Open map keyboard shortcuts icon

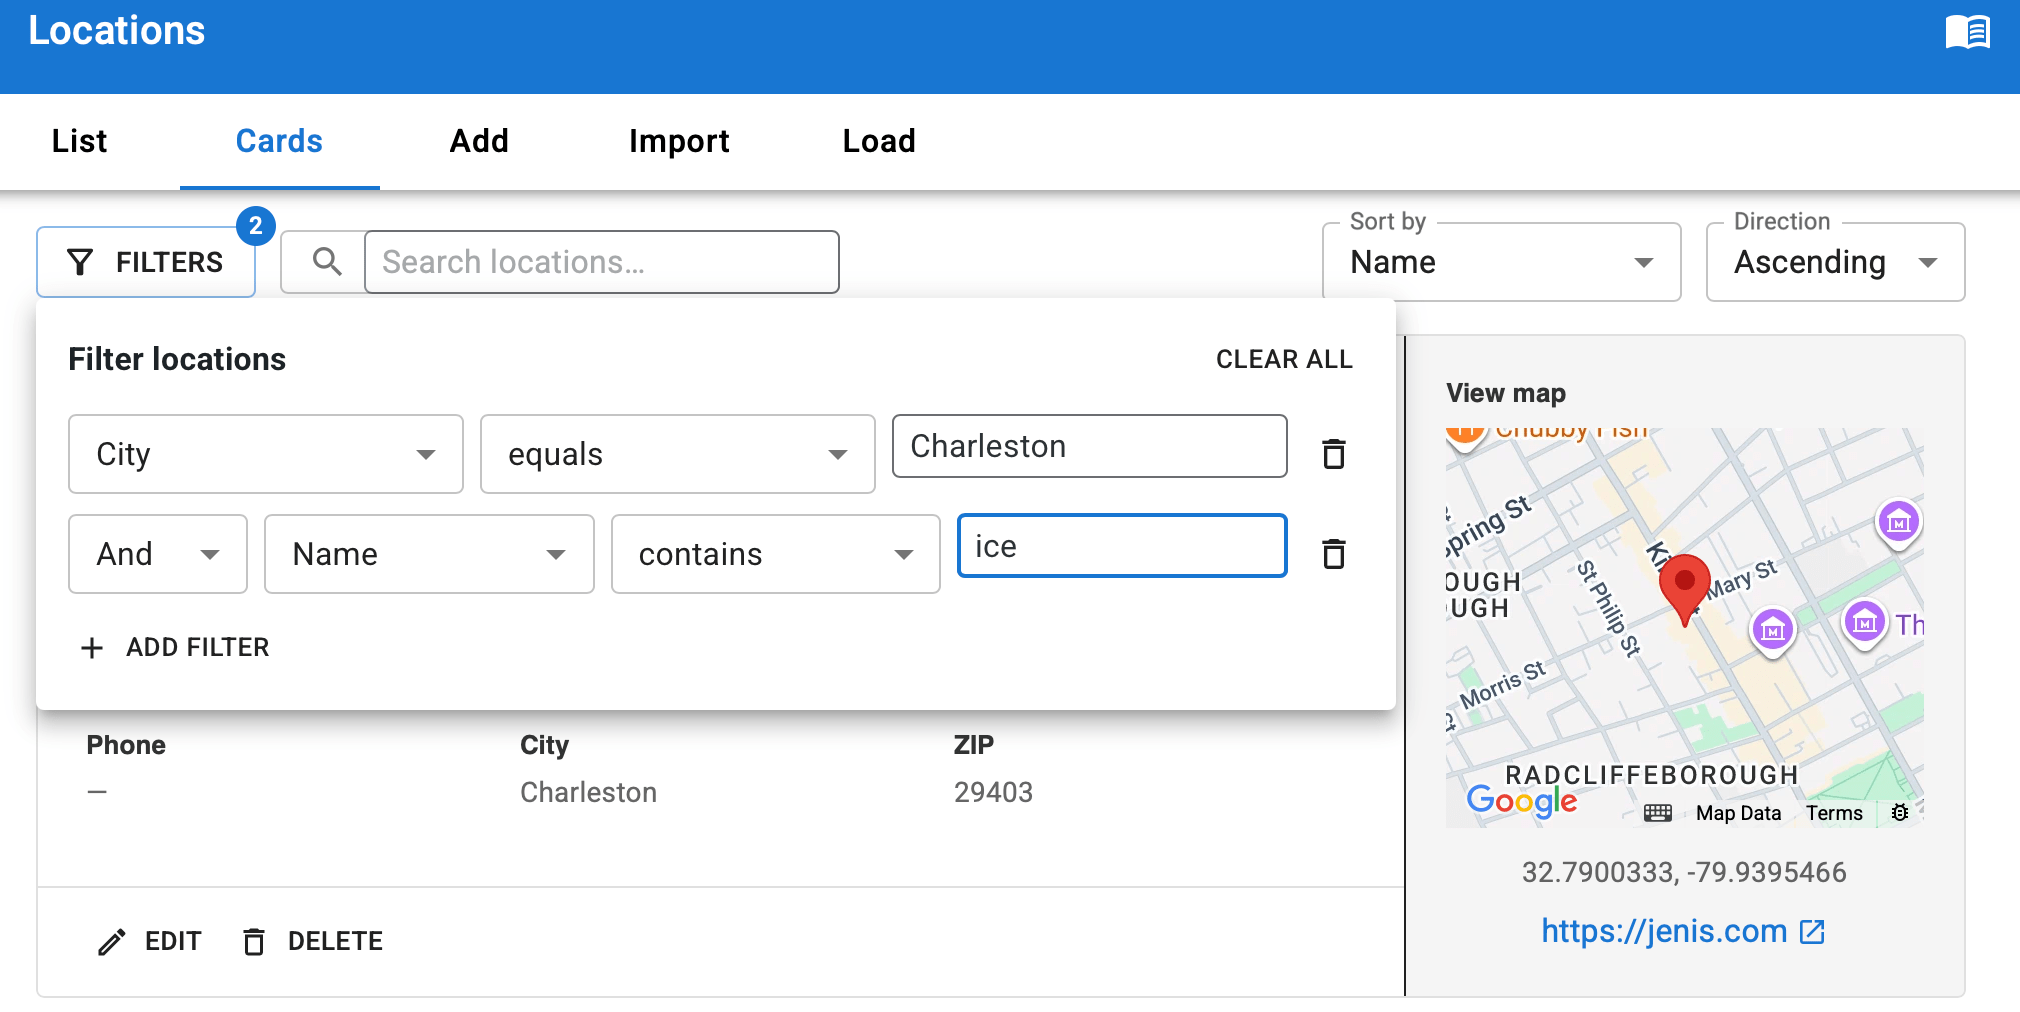coord(1658,813)
